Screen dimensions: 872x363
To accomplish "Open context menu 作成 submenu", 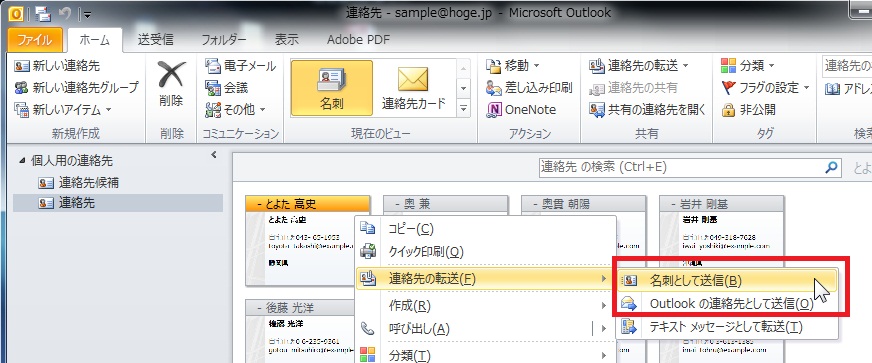I will point(485,305).
